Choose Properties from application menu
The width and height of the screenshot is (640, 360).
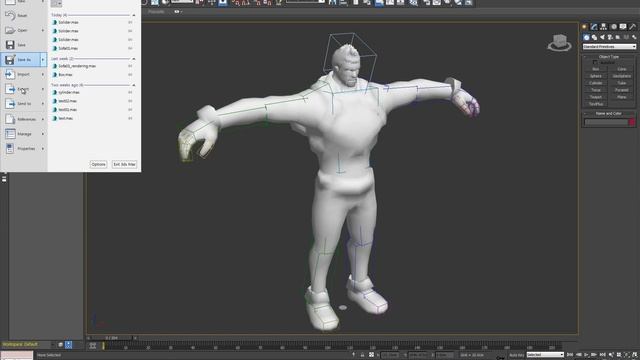point(23,149)
